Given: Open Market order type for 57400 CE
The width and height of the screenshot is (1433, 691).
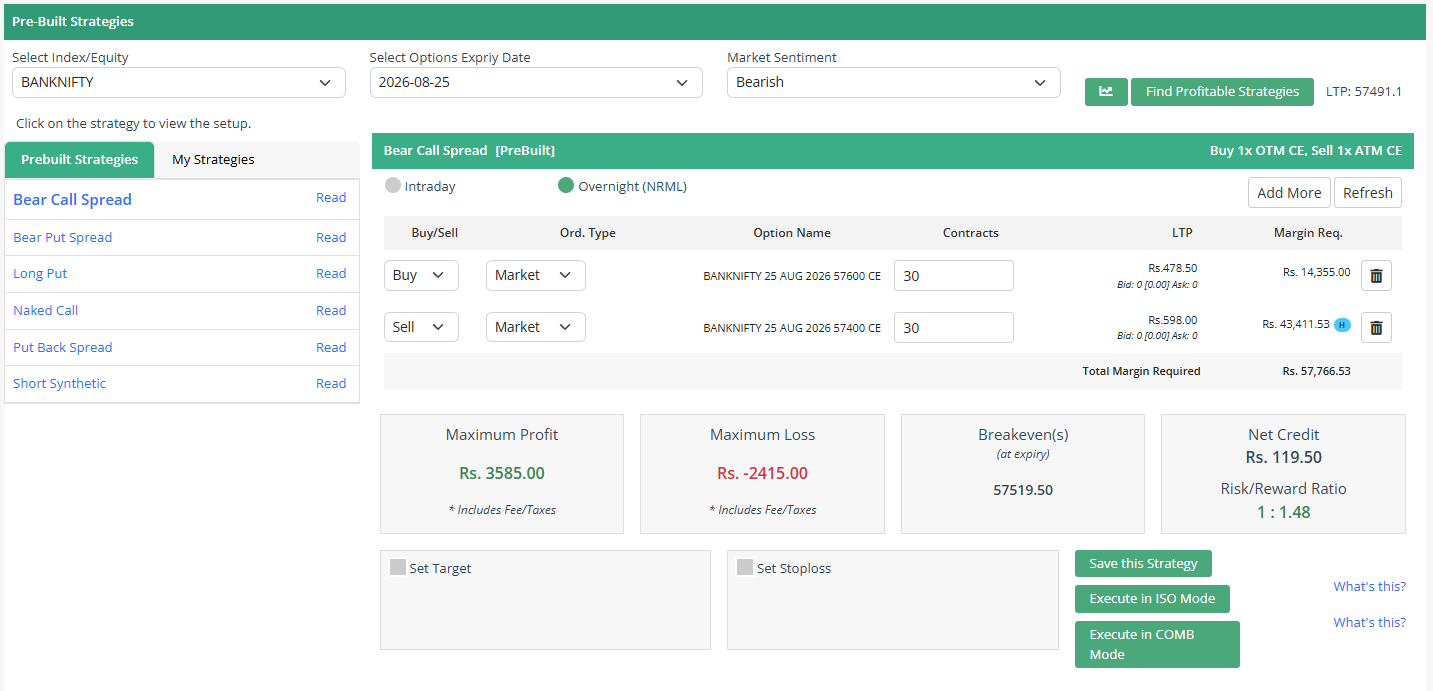Looking at the screenshot, I should point(536,327).
